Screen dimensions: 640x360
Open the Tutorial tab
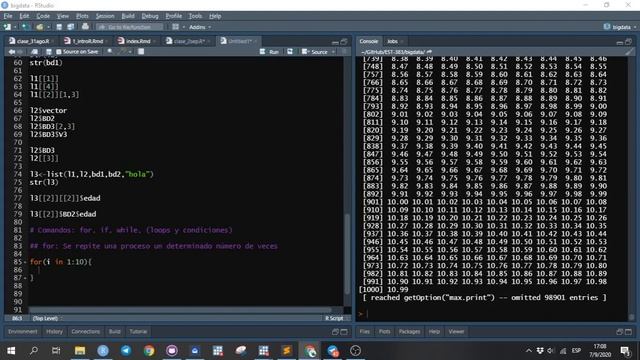[138, 331]
